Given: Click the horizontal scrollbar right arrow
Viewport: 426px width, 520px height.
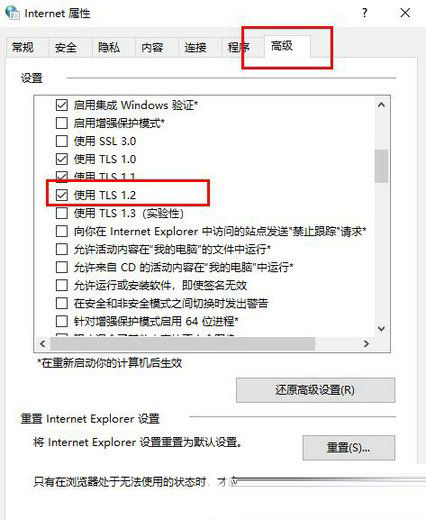Looking at the screenshot, I should 366,344.
